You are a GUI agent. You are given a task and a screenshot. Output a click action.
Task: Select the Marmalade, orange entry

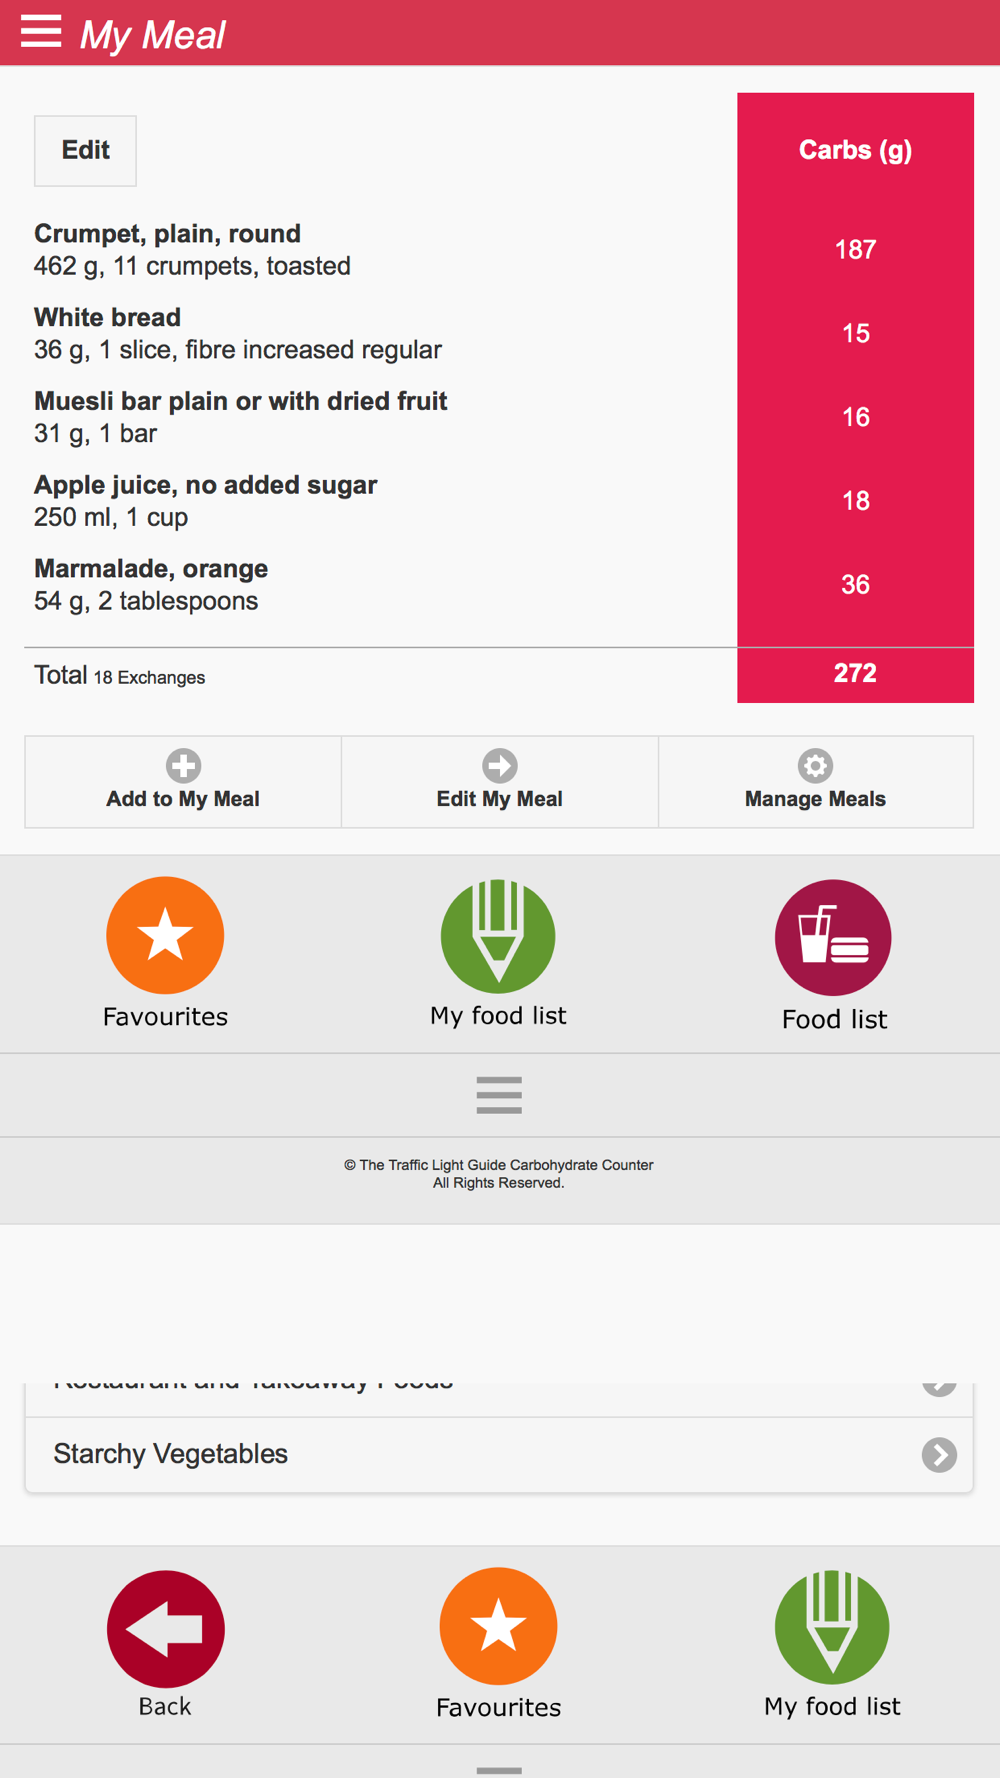pyautogui.click(x=380, y=585)
